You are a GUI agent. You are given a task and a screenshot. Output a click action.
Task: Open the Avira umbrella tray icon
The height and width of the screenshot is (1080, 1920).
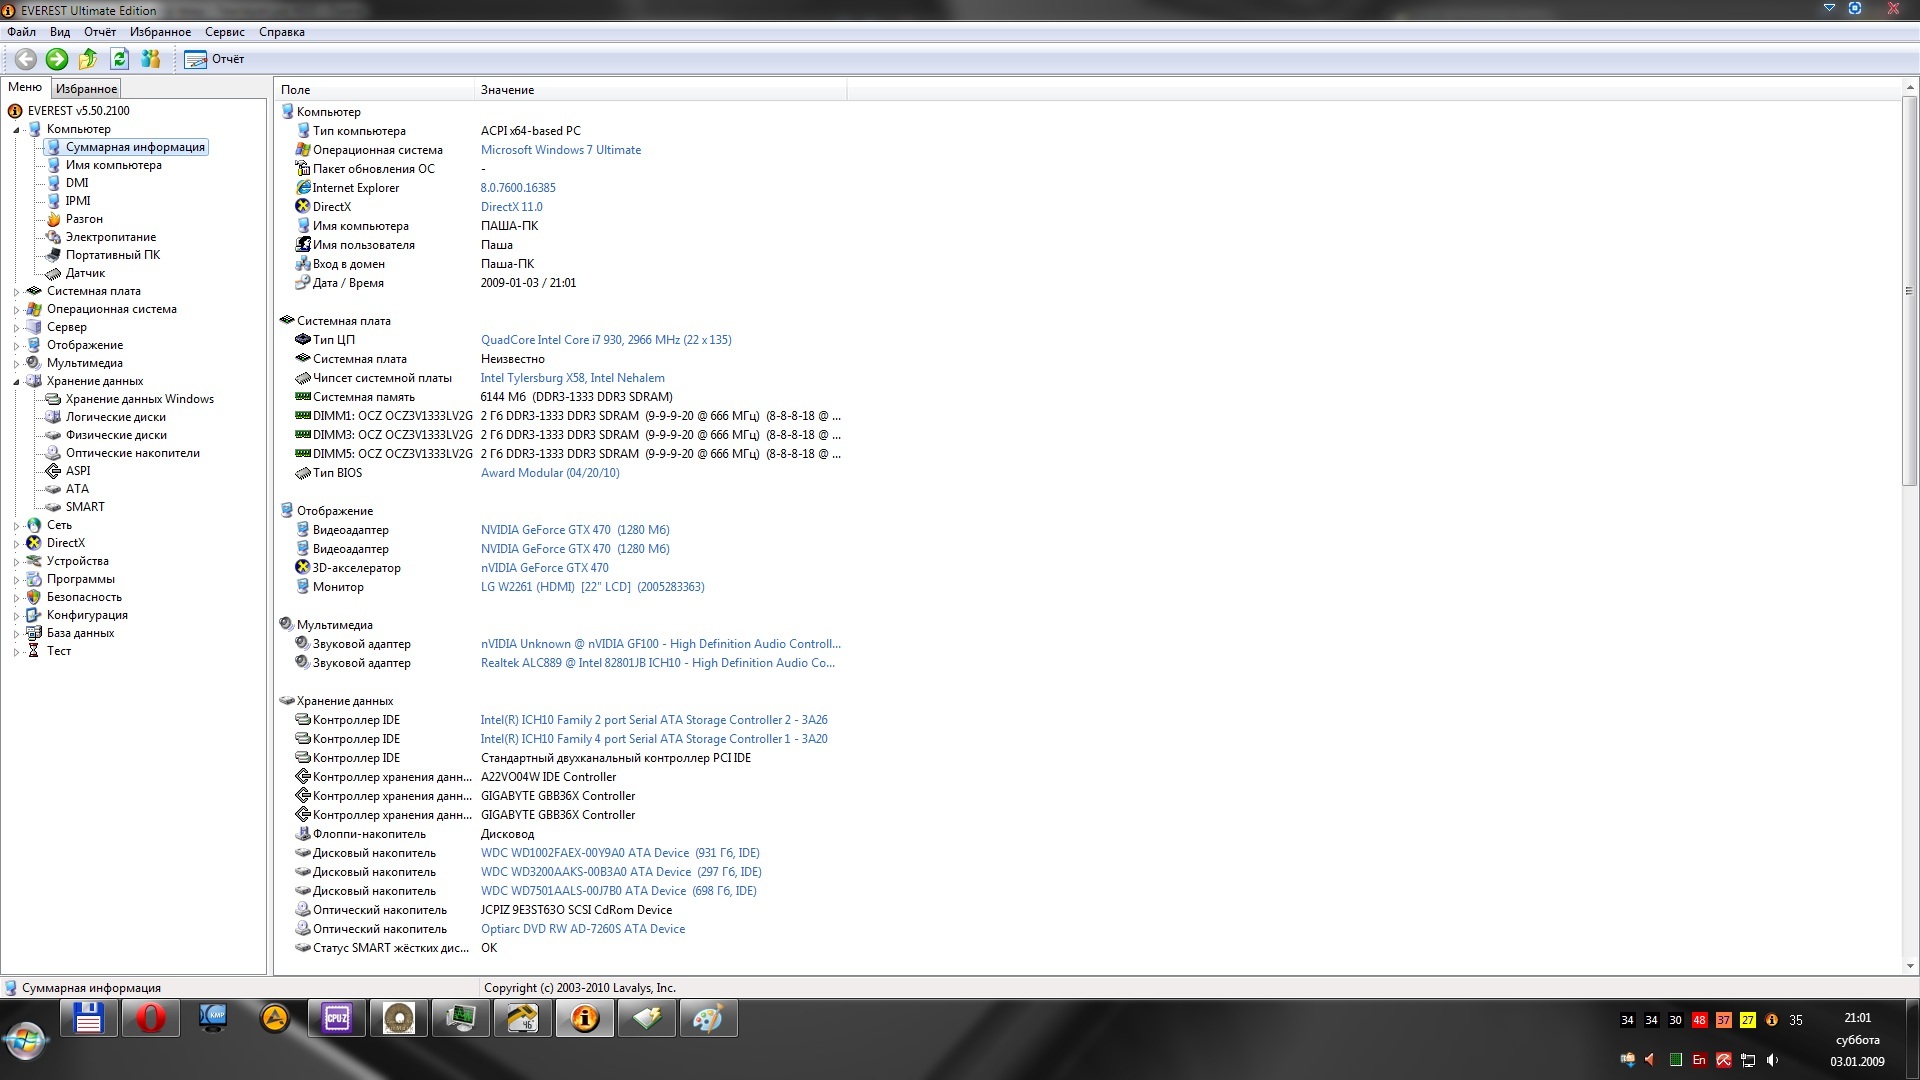click(x=1723, y=1060)
